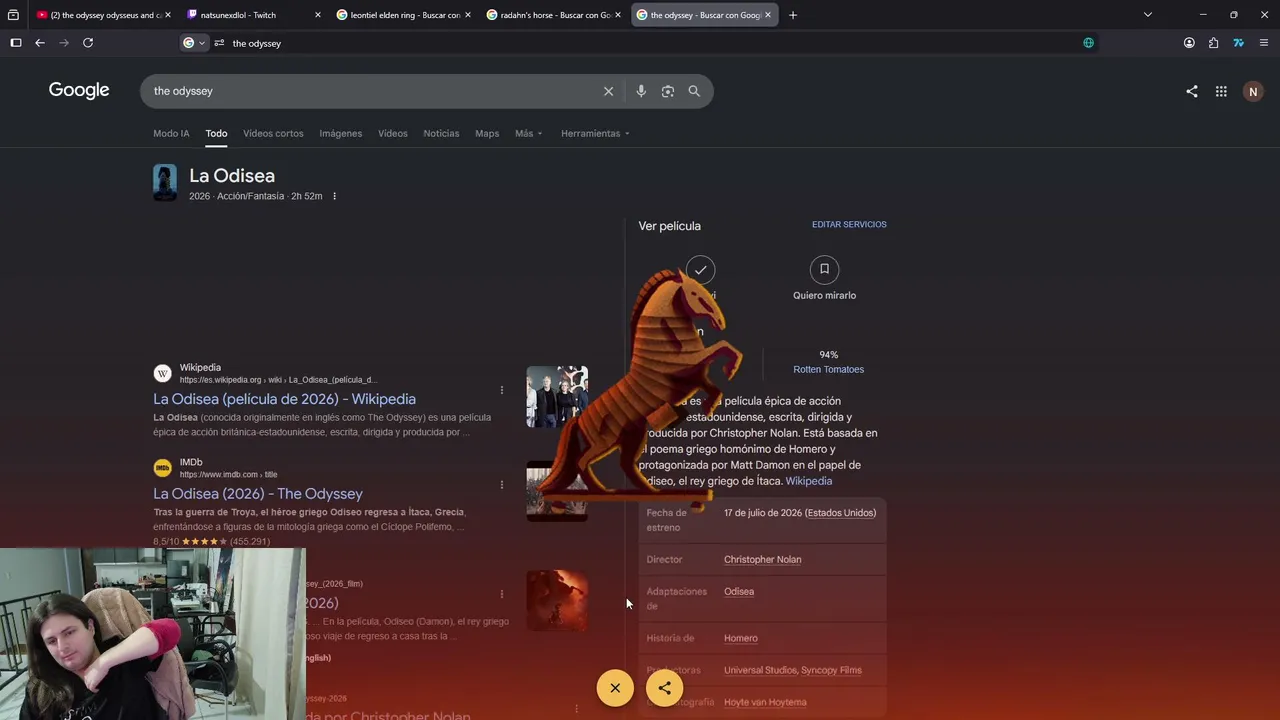Share the horse easter egg
Screen dimensions: 1280x720
coord(665,688)
